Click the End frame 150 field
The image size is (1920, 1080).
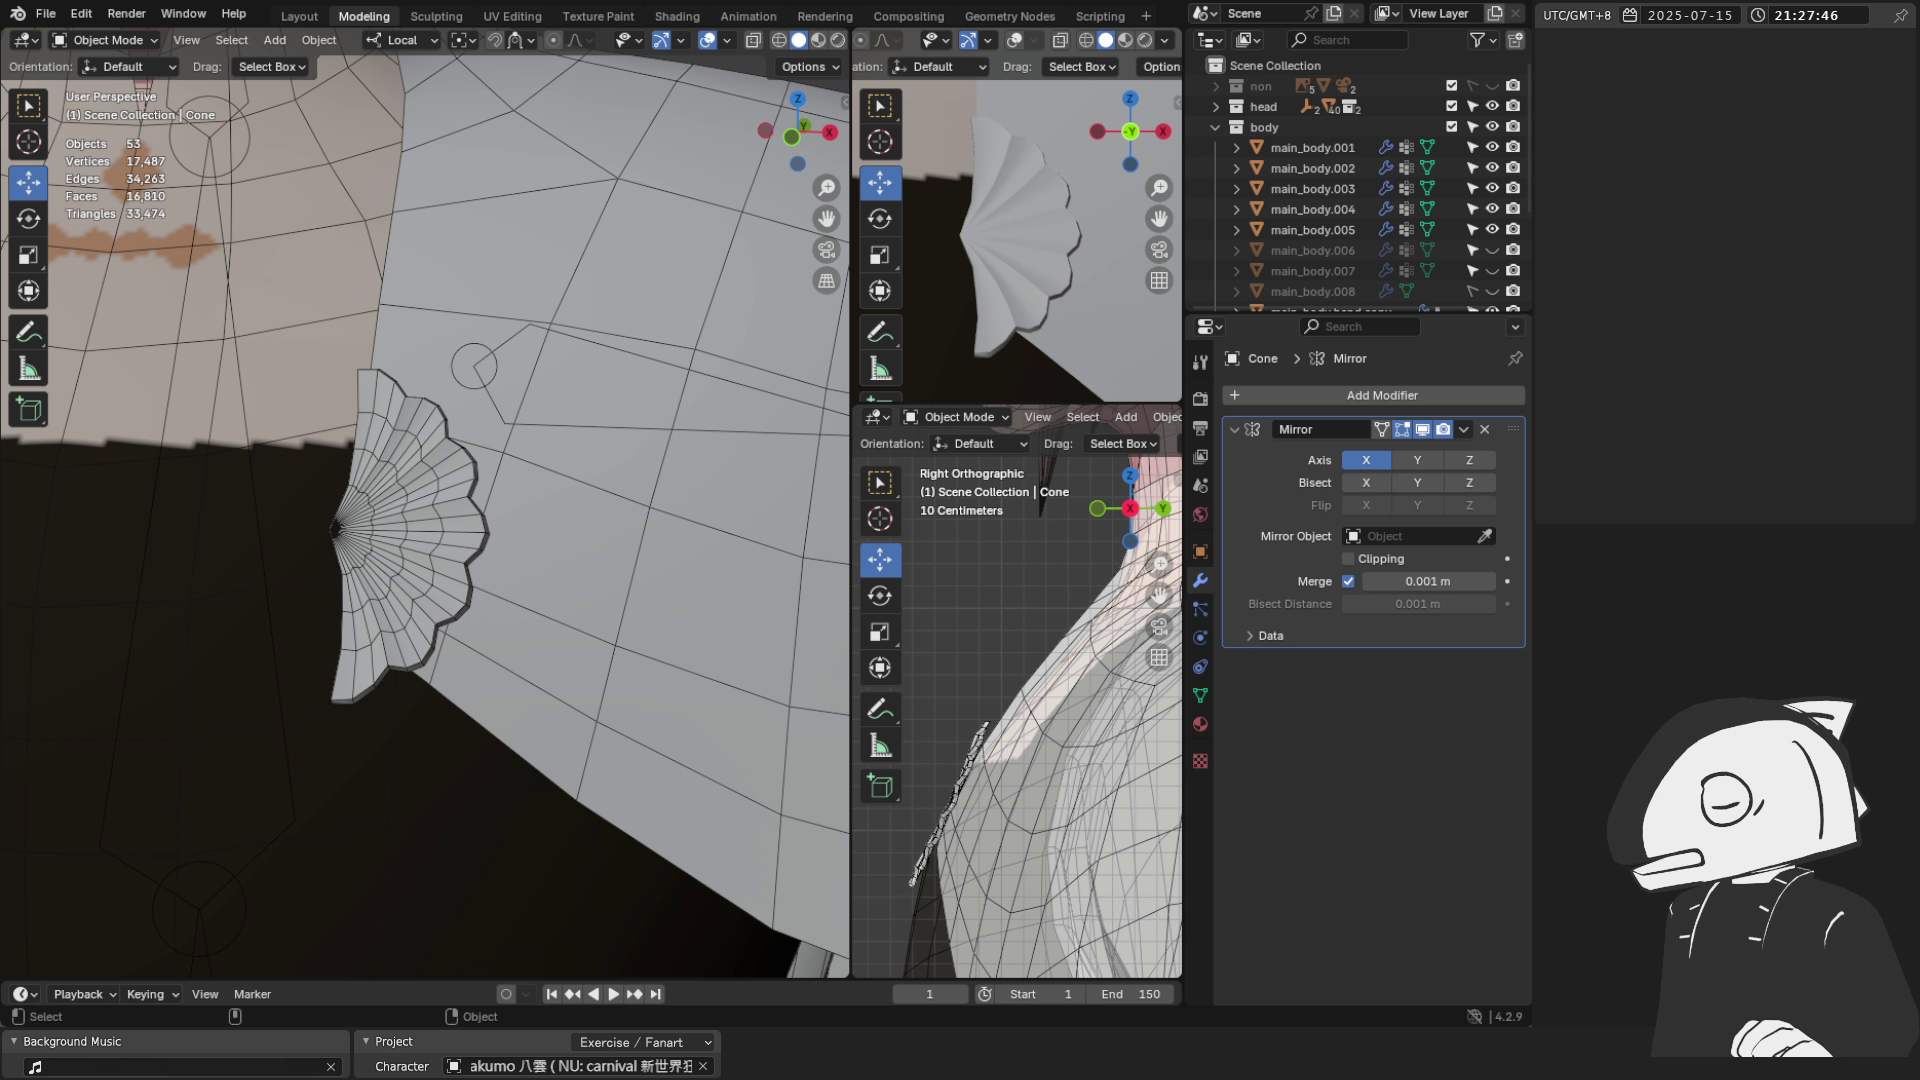[1131, 994]
